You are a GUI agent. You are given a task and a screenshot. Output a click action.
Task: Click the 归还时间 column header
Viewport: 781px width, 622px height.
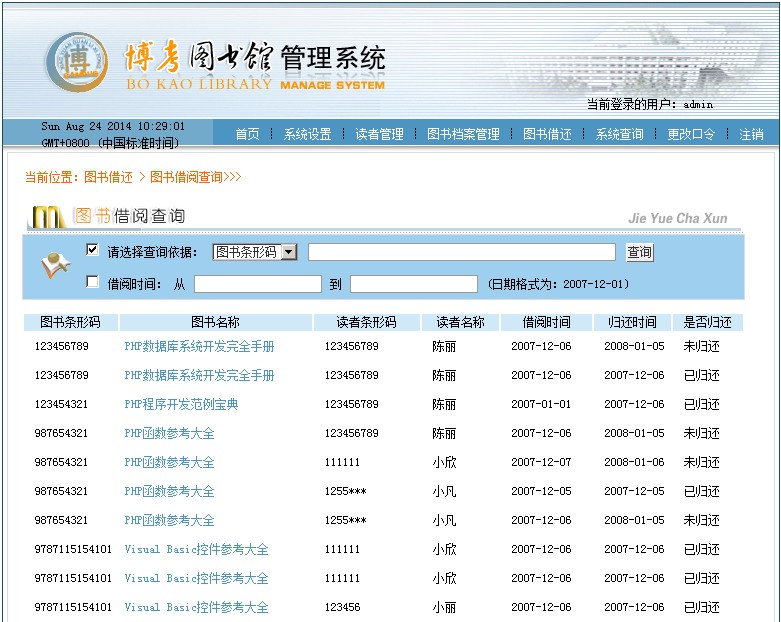click(633, 322)
